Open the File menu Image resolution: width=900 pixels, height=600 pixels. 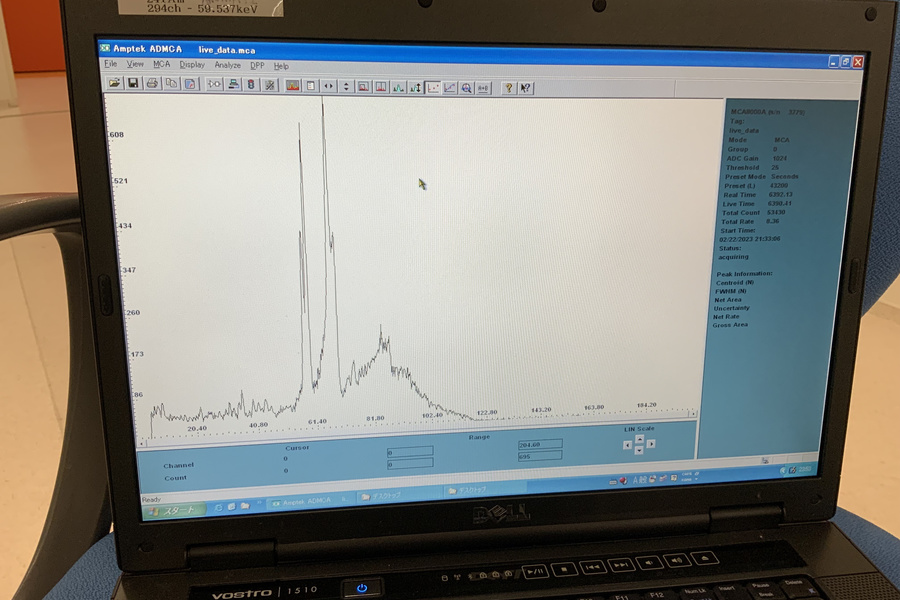(111, 64)
